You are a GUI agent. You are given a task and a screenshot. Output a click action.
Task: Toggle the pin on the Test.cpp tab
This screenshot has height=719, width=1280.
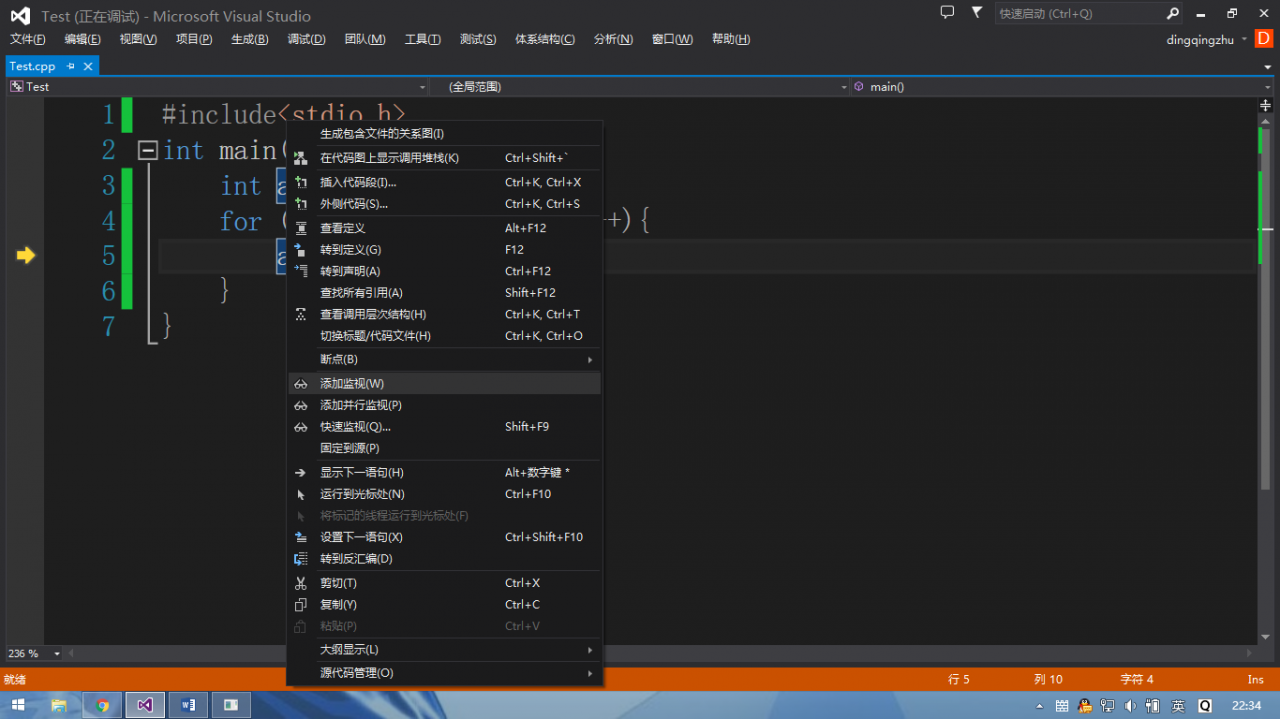[71, 66]
